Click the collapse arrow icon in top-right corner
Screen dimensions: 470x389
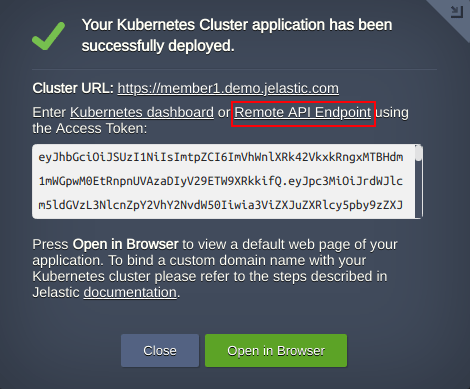(456, 11)
